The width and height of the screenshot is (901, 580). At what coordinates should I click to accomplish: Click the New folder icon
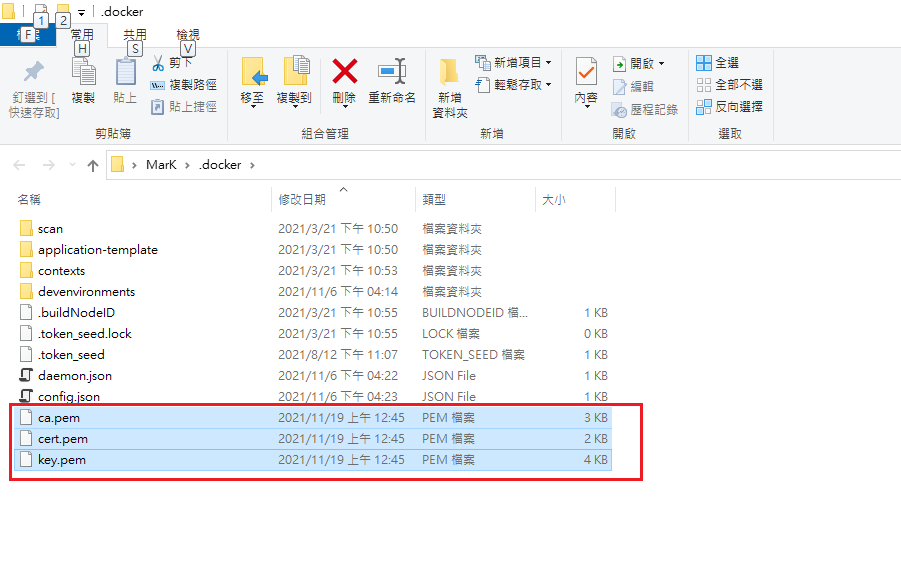coord(450,72)
